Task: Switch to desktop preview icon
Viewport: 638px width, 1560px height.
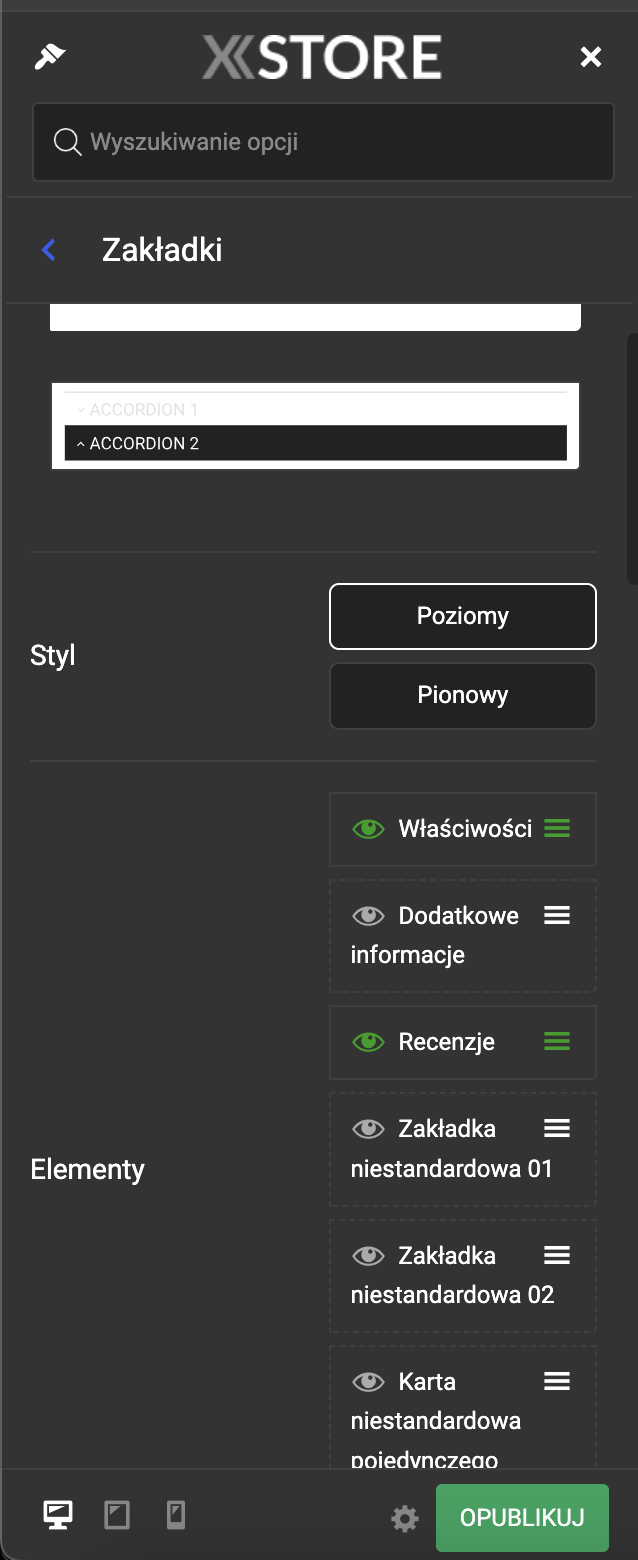Action: point(57,1516)
